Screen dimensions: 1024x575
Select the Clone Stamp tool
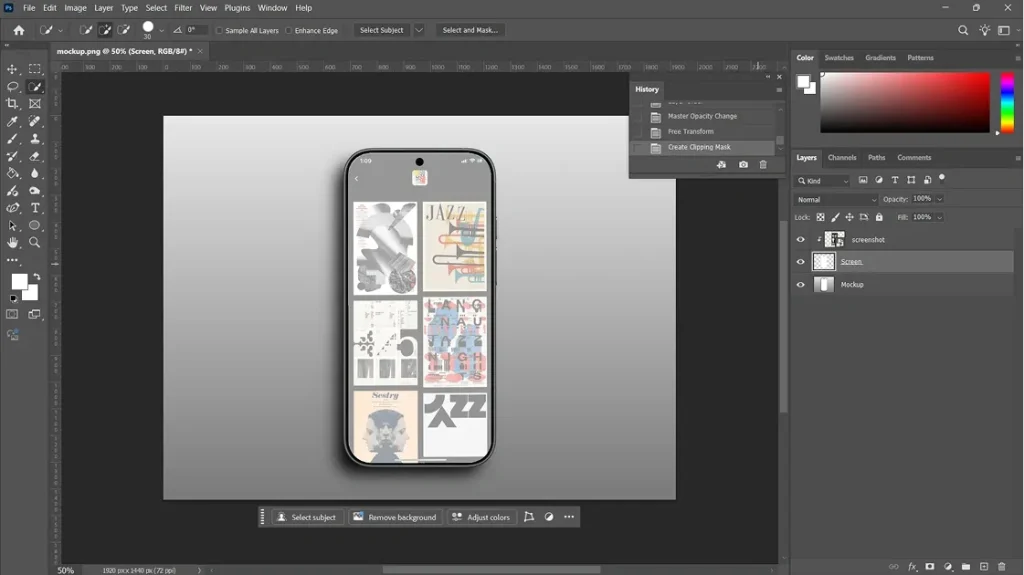35,139
